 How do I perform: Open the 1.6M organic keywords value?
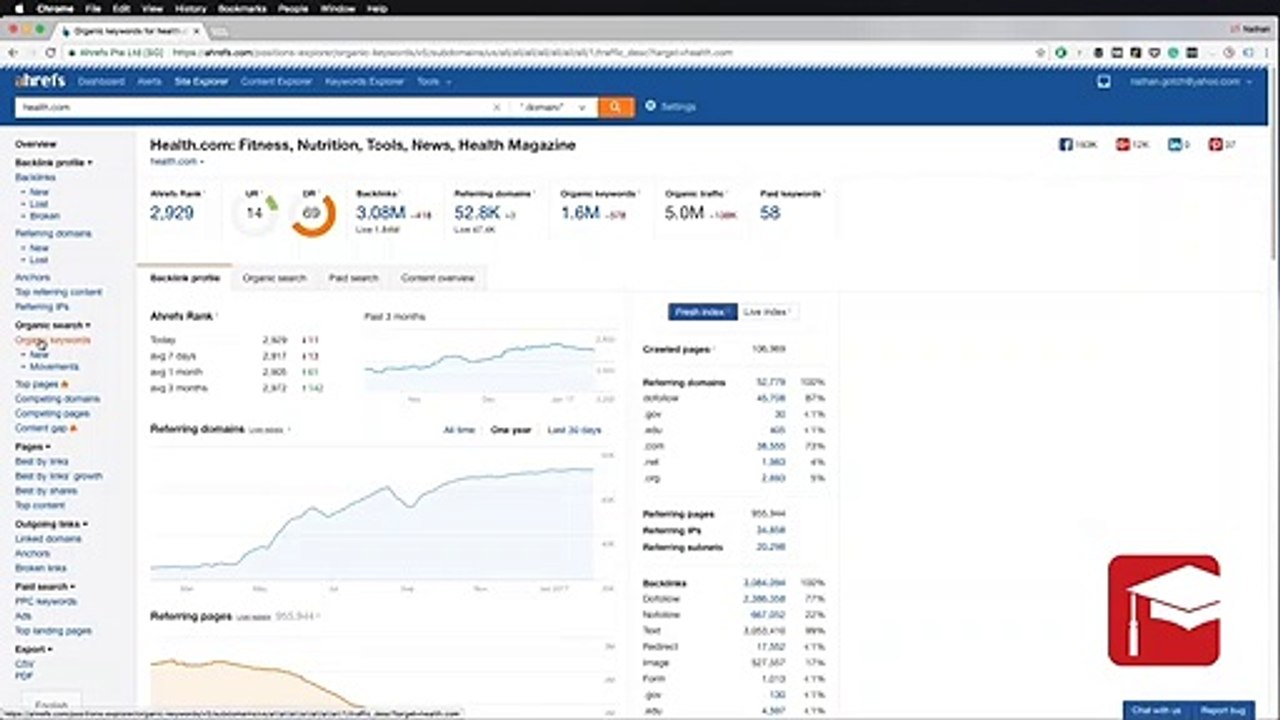pyautogui.click(x=580, y=213)
